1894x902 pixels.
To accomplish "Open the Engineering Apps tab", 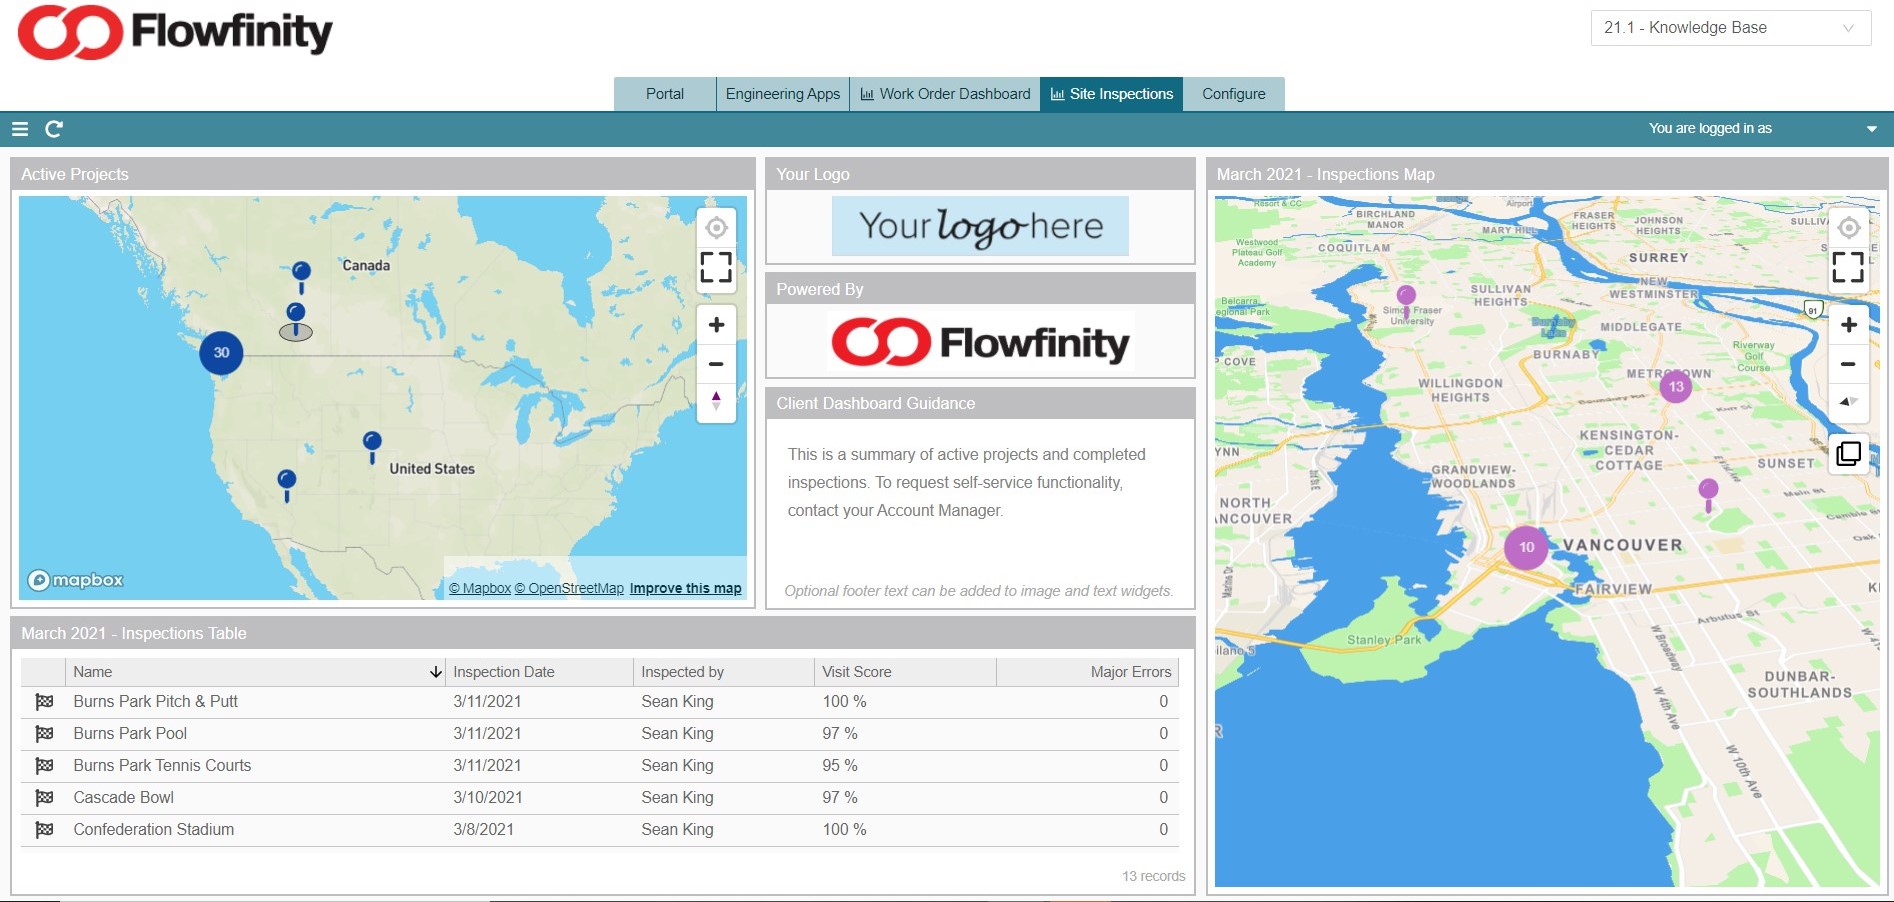I will (783, 94).
